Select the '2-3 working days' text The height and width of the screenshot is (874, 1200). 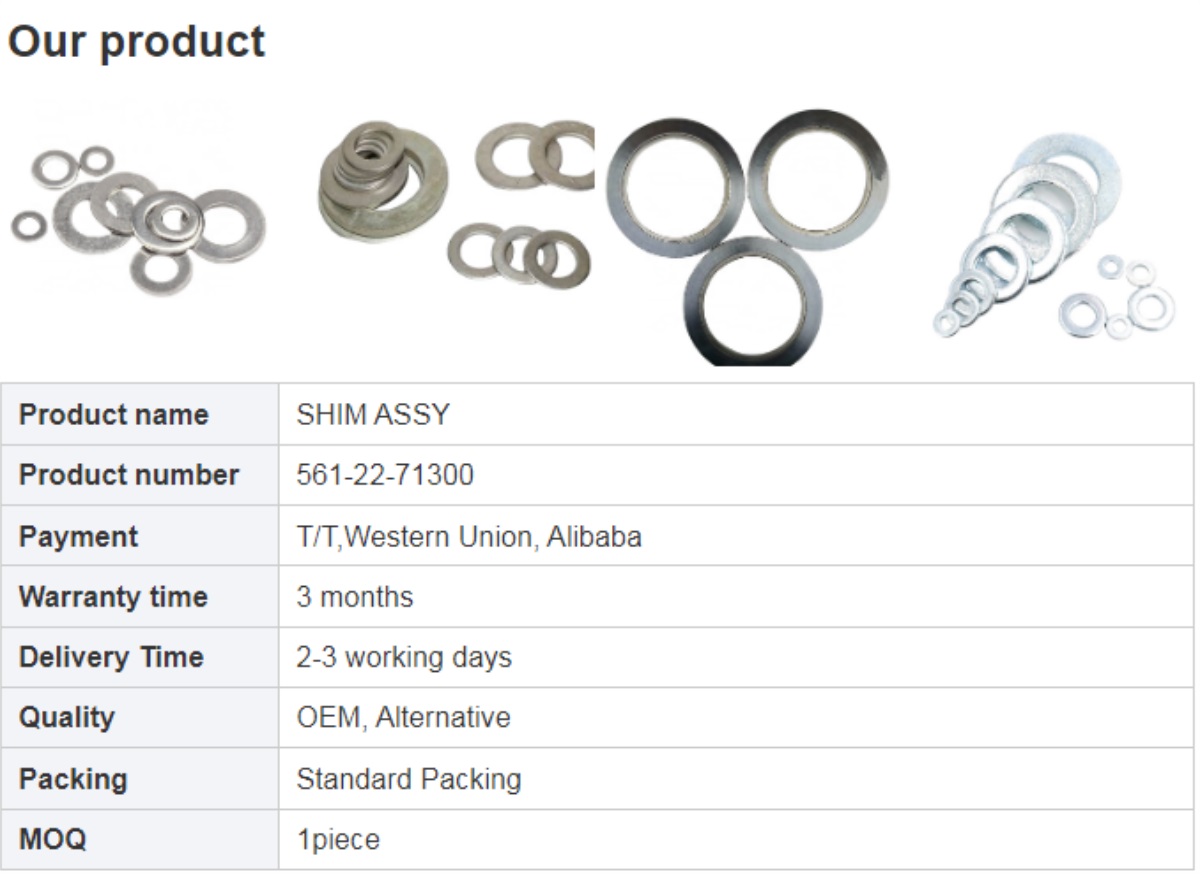(404, 657)
